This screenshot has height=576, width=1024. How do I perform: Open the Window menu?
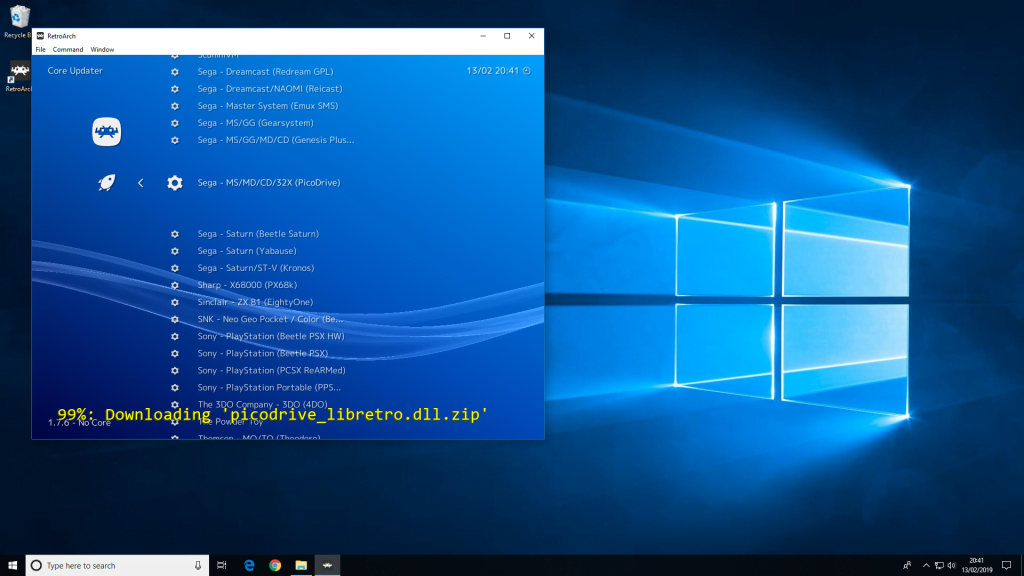pos(102,50)
